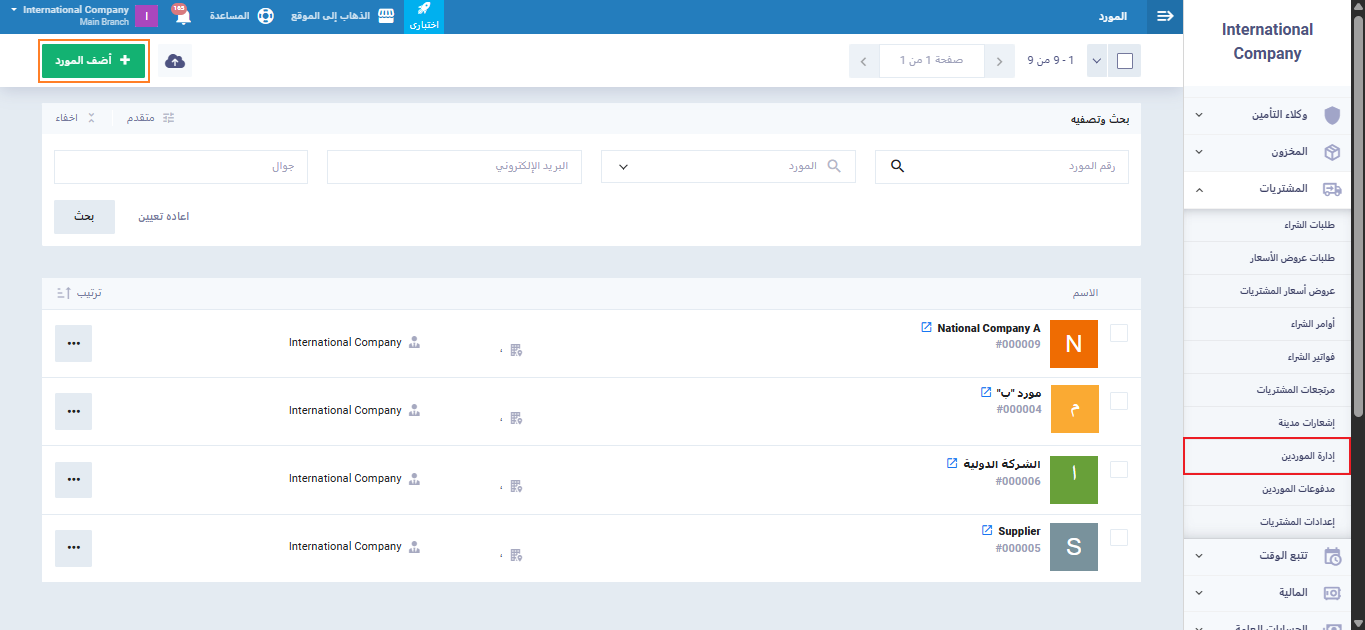Image resolution: width=1365 pixels, height=630 pixels.
Task: Click the cloud upload import icon
Action: (175, 61)
